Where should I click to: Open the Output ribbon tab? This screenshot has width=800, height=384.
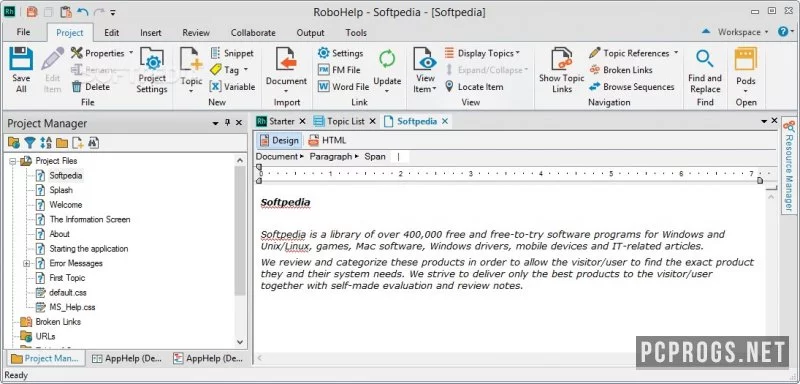click(x=310, y=32)
